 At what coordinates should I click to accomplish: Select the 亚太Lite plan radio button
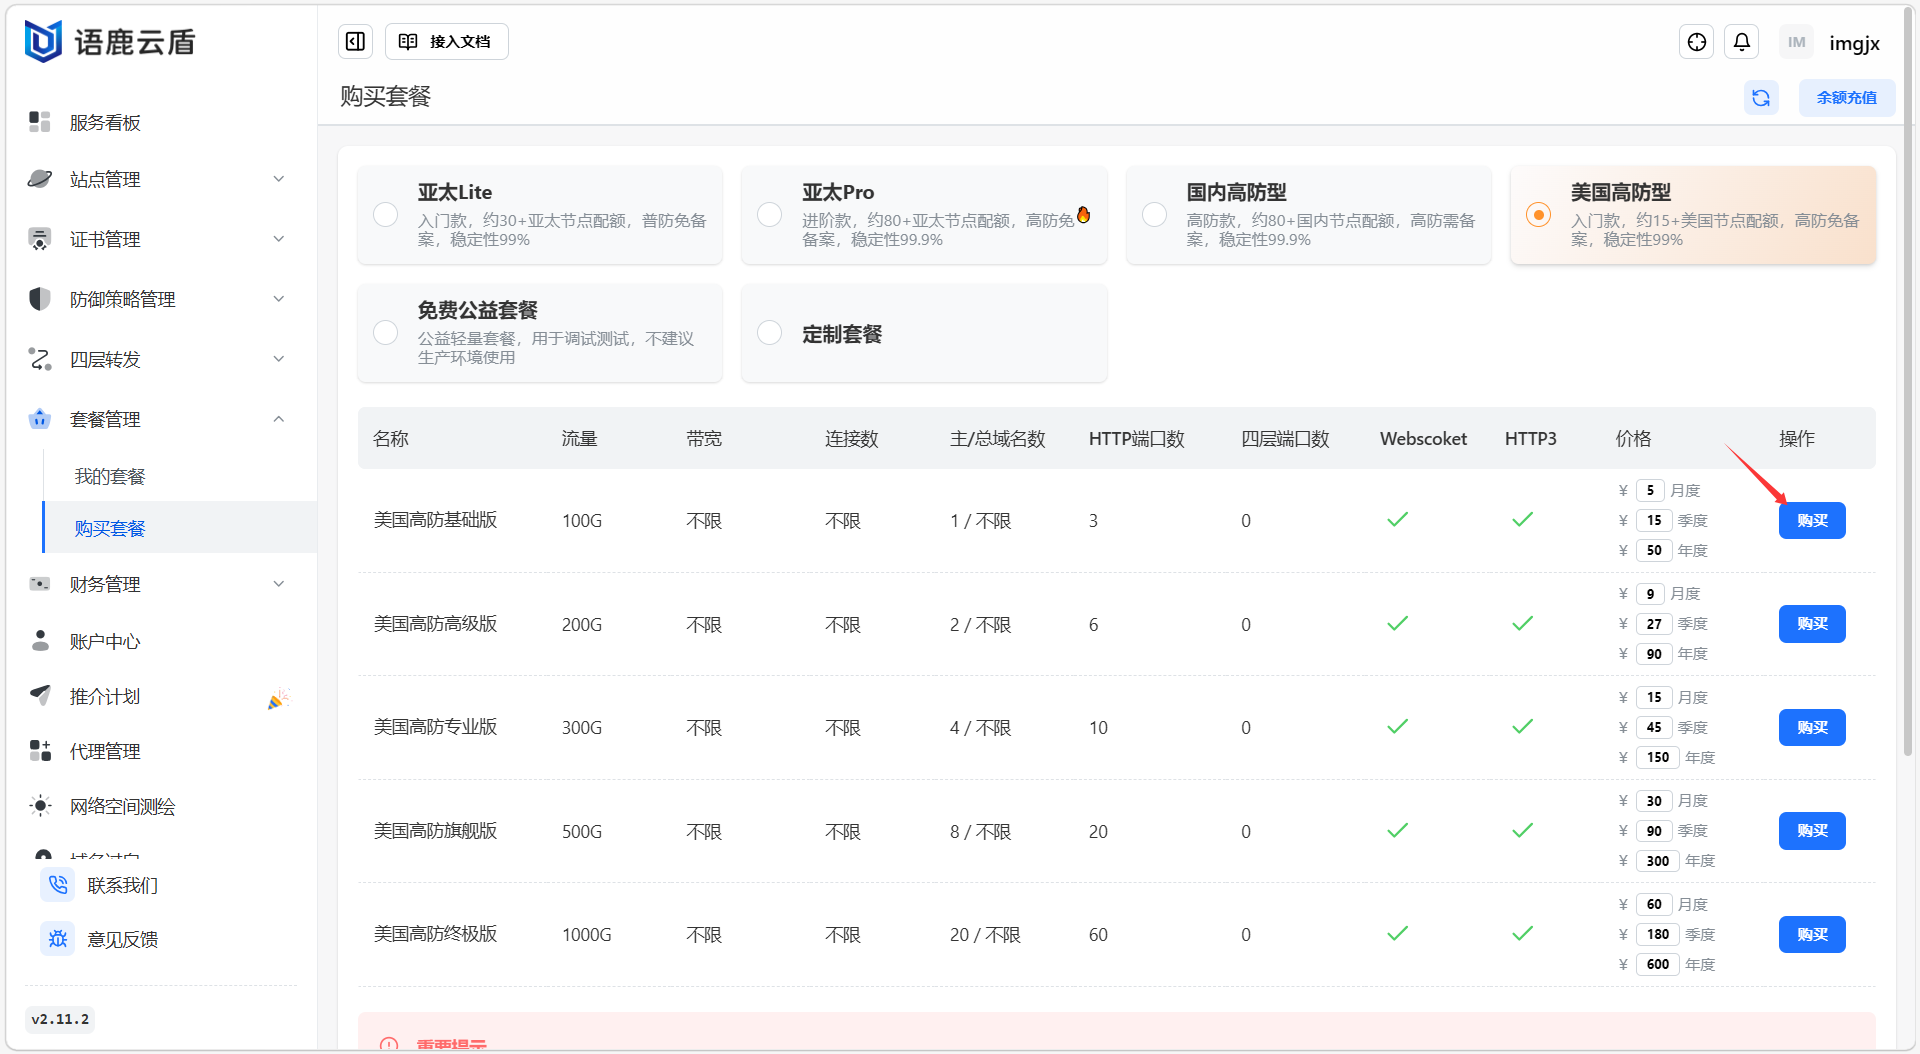point(386,215)
